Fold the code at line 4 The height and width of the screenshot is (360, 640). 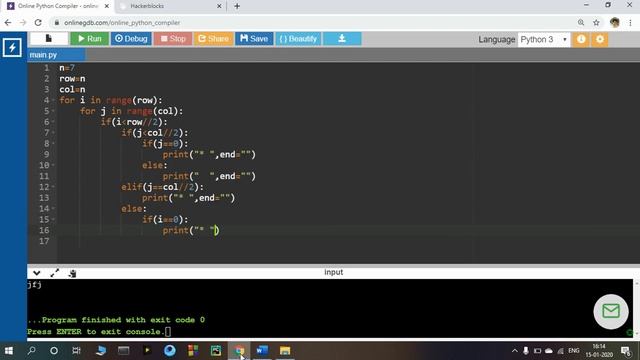click(53, 100)
